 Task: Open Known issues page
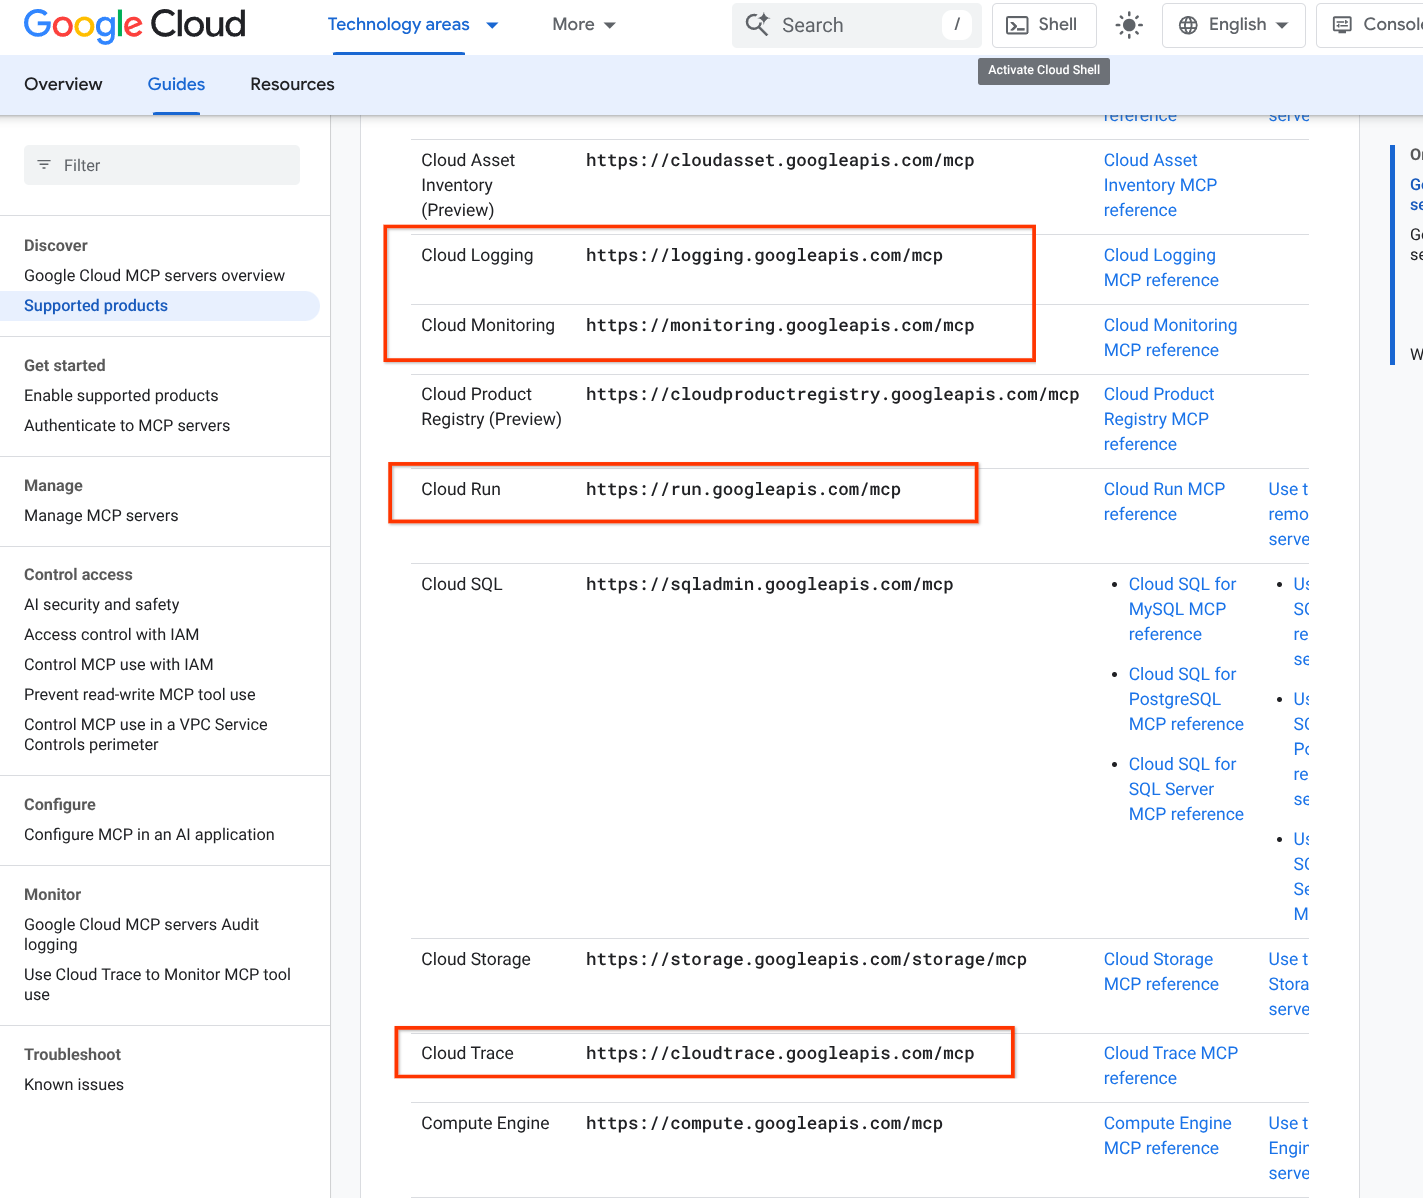[x=74, y=1084]
